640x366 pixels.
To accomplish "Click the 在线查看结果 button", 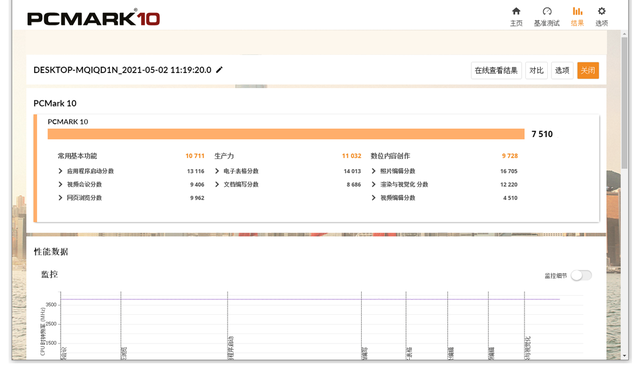I will coord(496,71).
